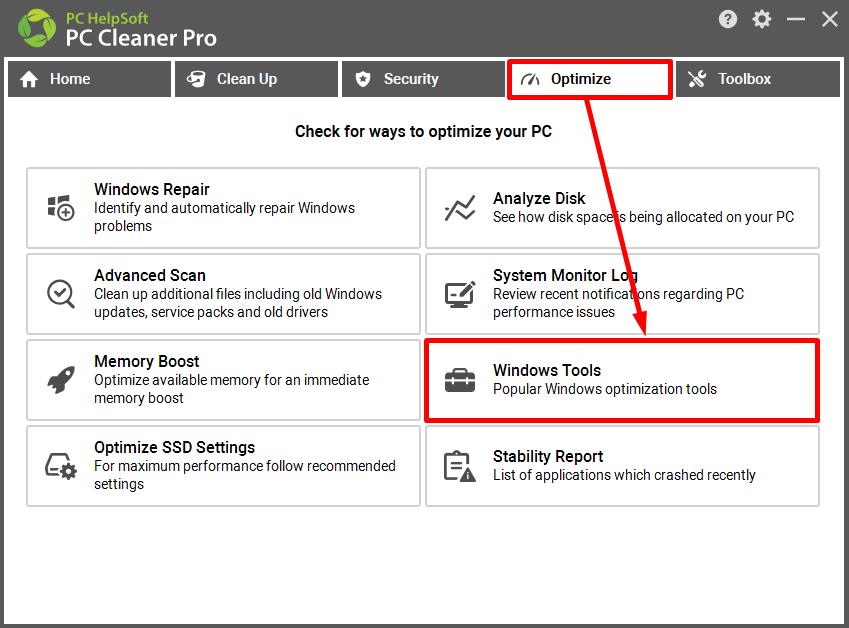Click the Security shield icon
Screen dimensions: 849x628
point(363,79)
